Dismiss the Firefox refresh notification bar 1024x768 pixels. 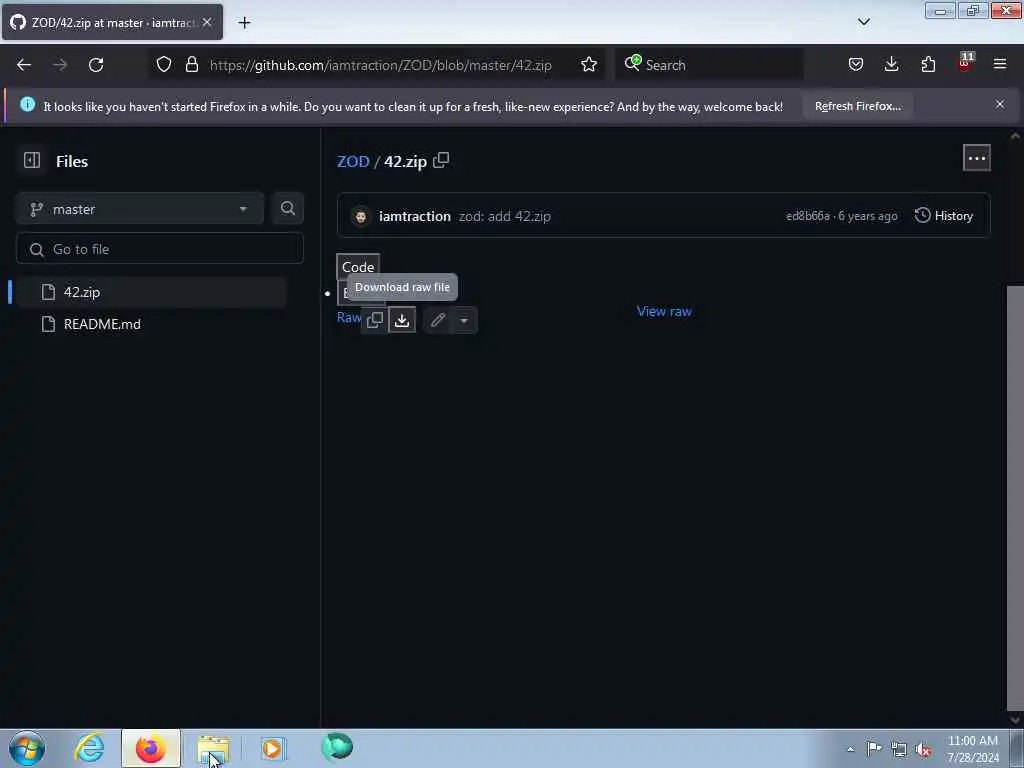[1000, 104]
